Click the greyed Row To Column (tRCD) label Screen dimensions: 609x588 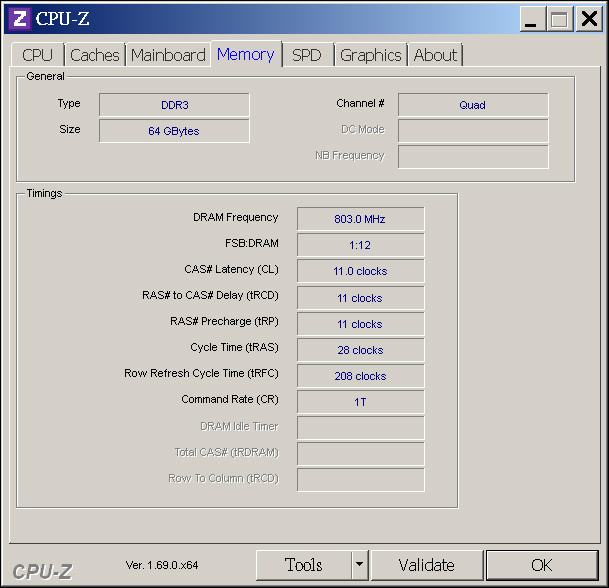click(x=224, y=478)
